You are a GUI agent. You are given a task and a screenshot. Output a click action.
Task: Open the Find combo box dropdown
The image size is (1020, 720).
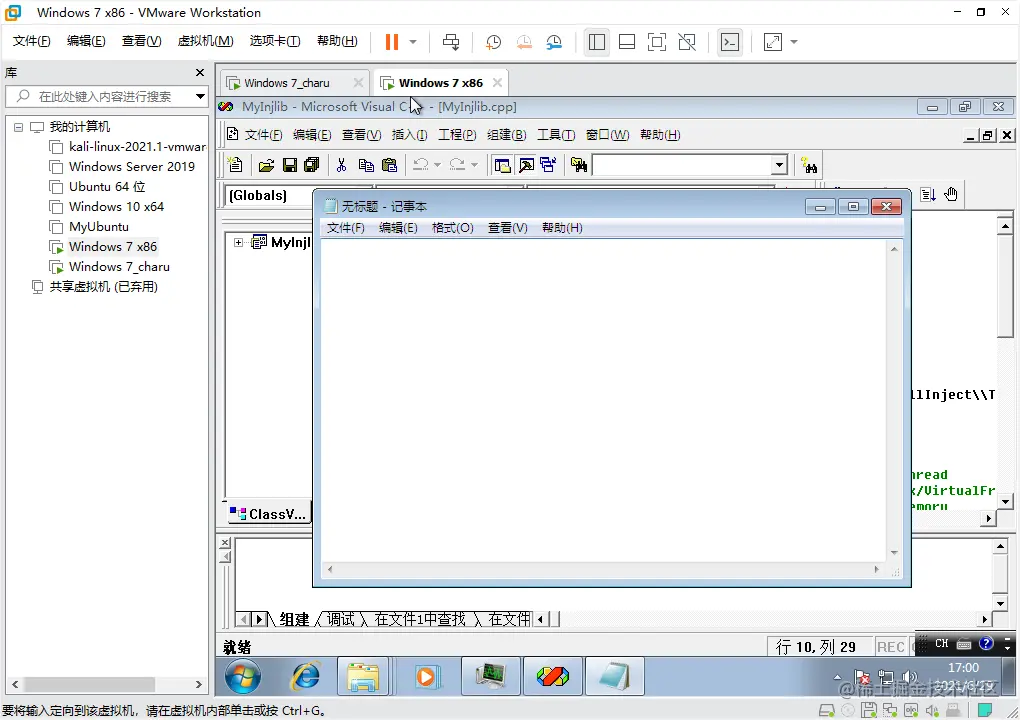(x=779, y=165)
